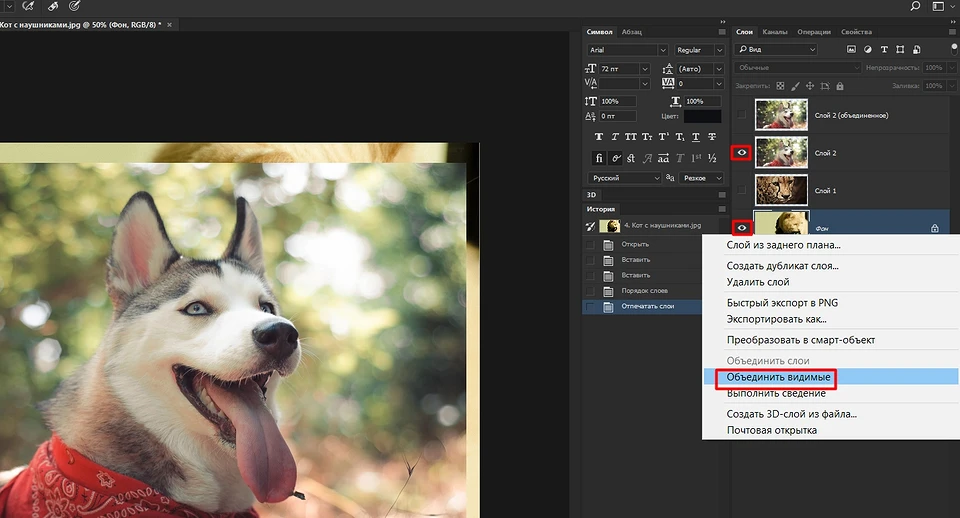The height and width of the screenshot is (518, 960).
Task: Click the pixel layer filter icon
Action: pos(851,49)
